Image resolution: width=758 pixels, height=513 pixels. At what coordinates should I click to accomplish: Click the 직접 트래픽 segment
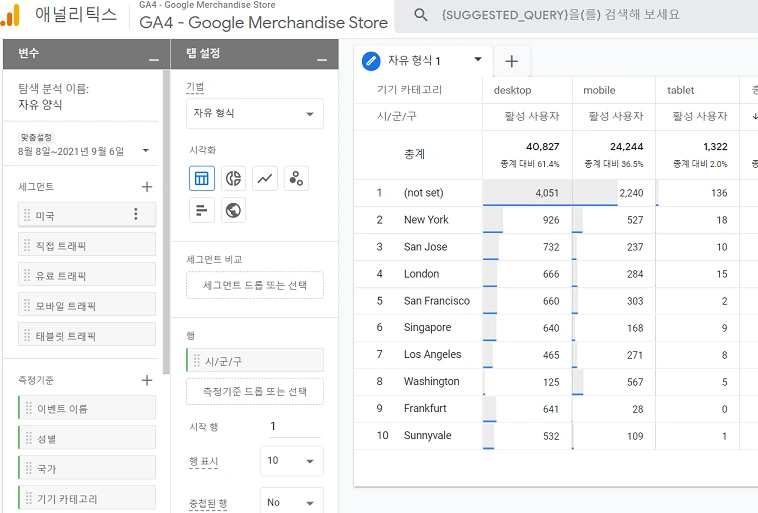[87, 244]
